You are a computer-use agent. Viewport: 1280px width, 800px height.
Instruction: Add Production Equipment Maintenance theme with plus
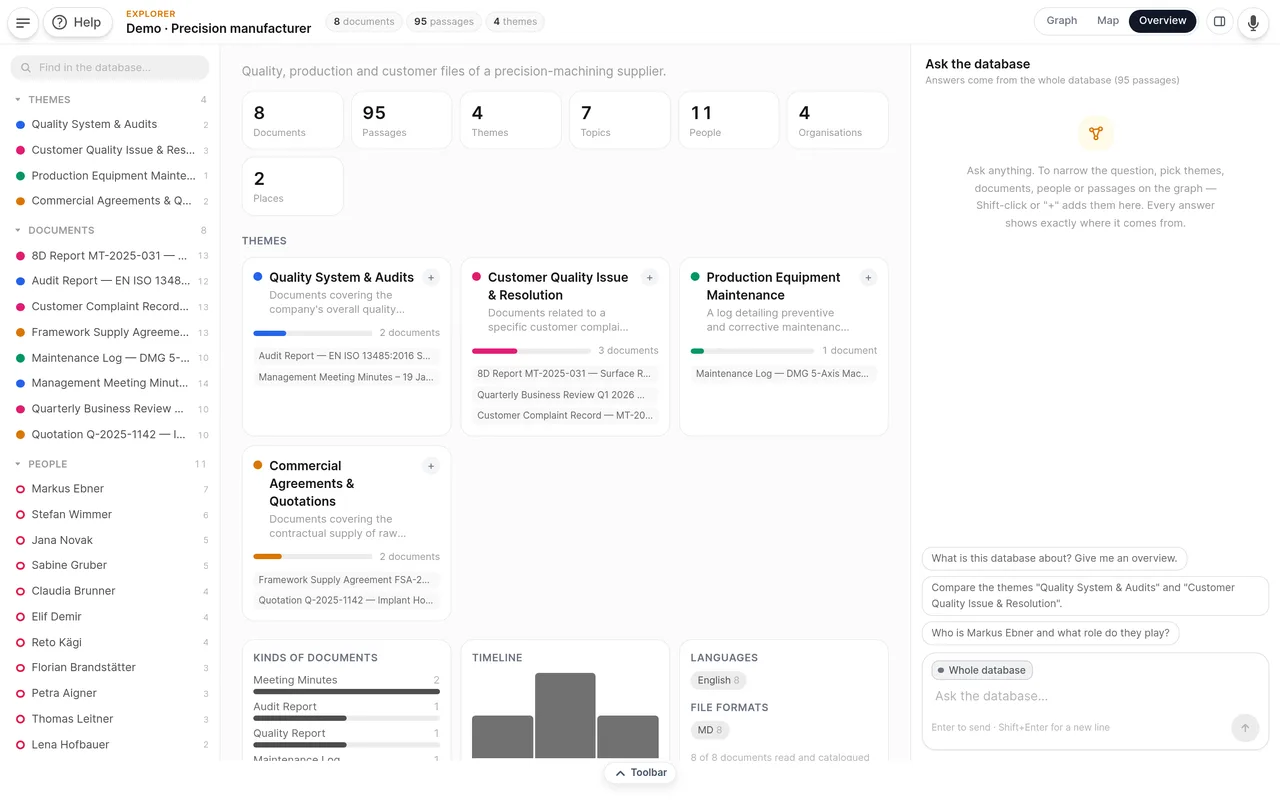[868, 278]
